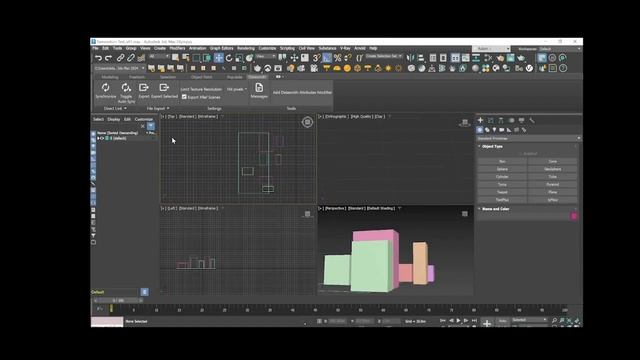Click the Perspective viewport label
640x360 pixels.
point(336,209)
